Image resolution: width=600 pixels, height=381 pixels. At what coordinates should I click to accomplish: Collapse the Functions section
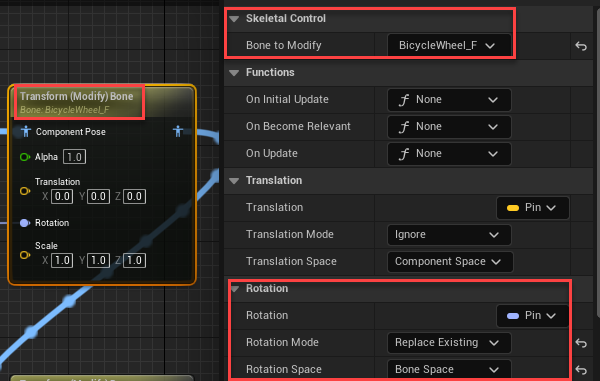point(234,73)
